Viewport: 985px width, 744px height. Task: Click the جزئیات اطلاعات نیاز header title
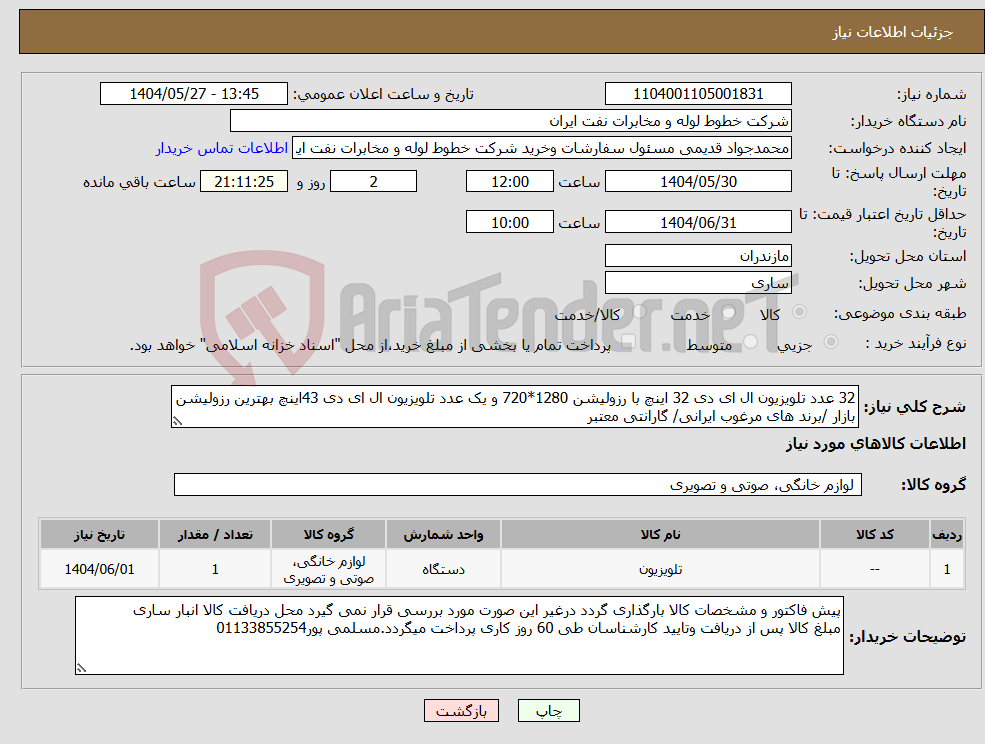893,32
